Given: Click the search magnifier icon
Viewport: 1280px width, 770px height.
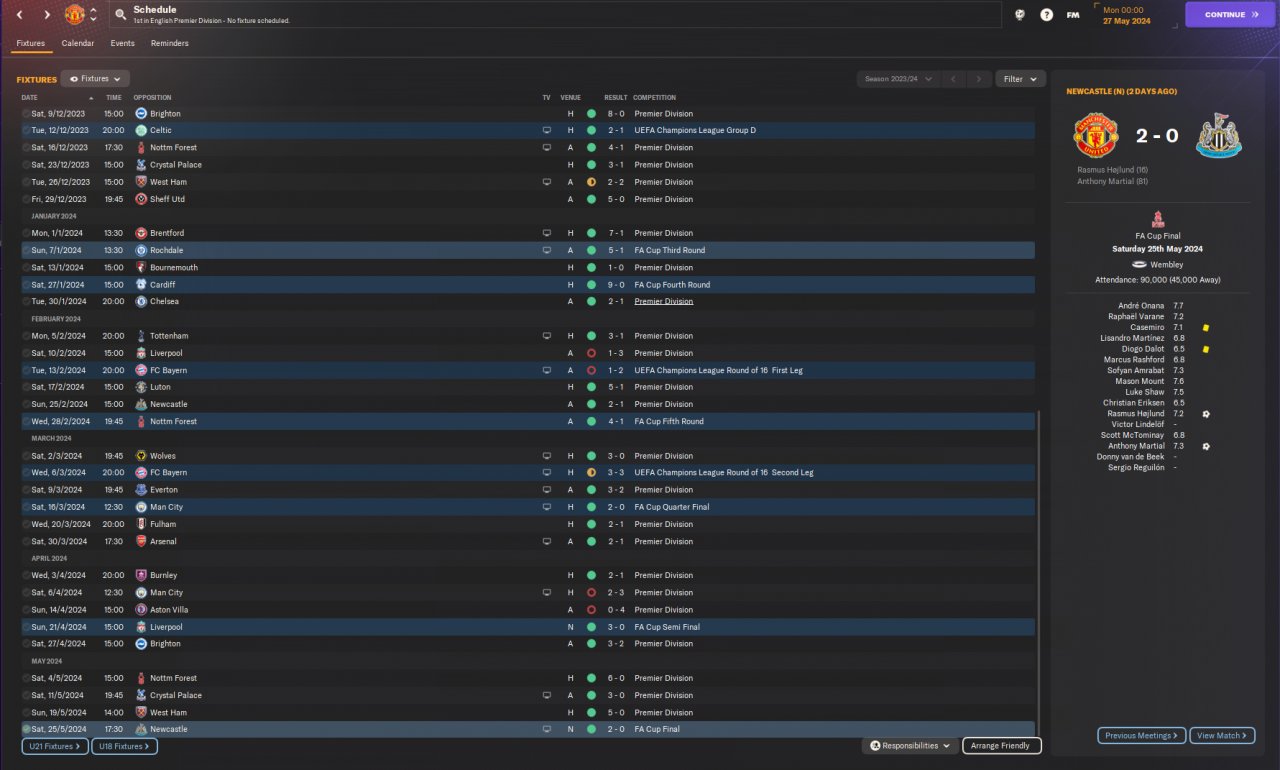Looking at the screenshot, I should coord(120,15).
